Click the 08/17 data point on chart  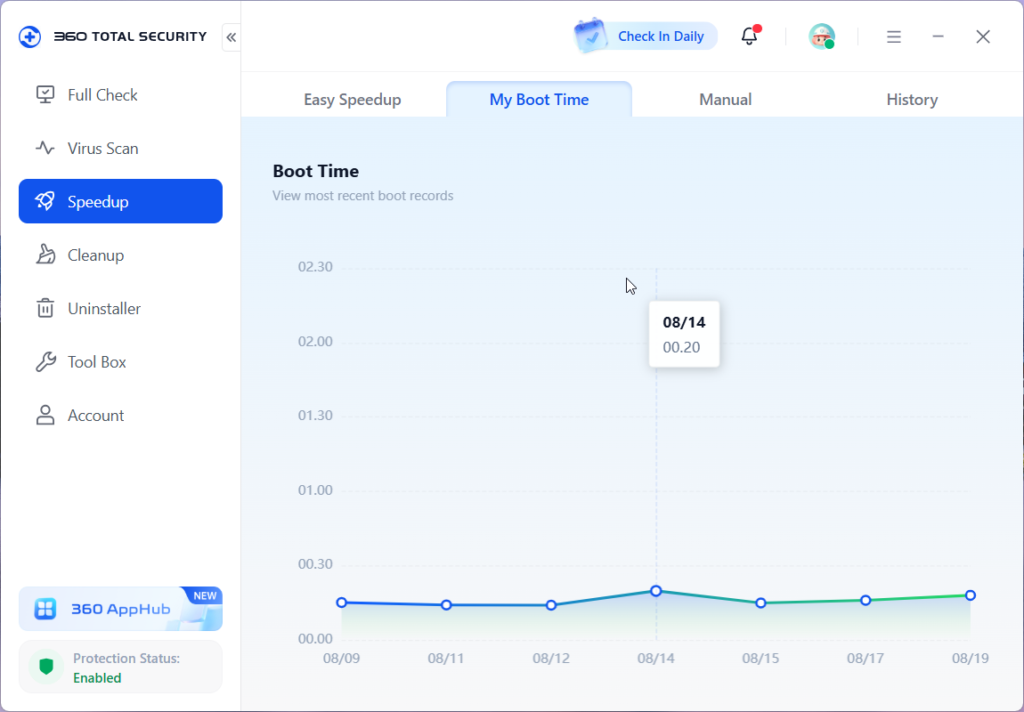coord(865,600)
